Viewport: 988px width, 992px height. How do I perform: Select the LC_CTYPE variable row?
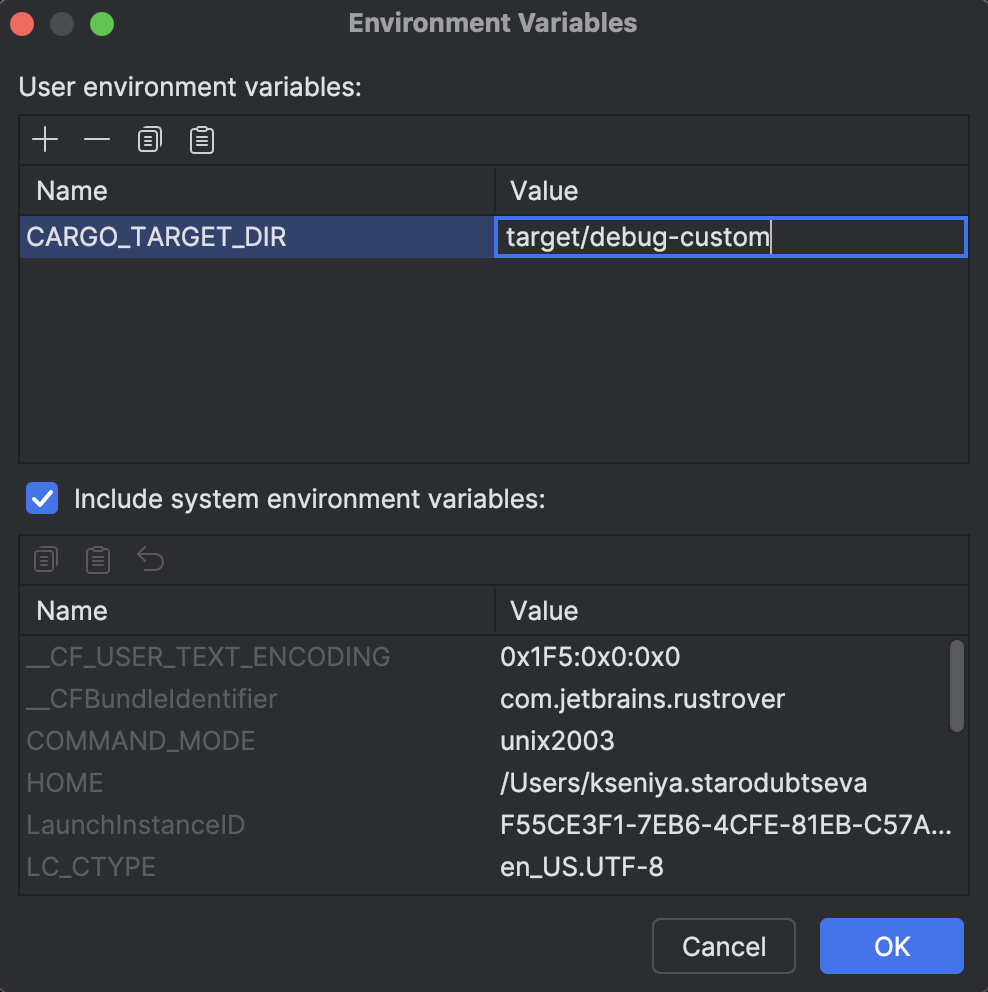(200, 867)
